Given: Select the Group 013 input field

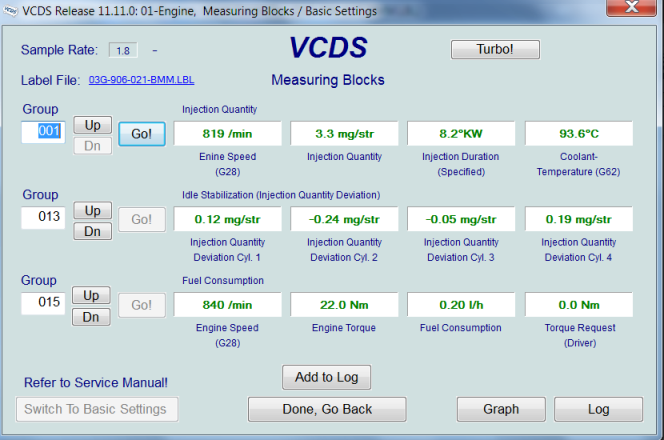Looking at the screenshot, I should (43, 217).
